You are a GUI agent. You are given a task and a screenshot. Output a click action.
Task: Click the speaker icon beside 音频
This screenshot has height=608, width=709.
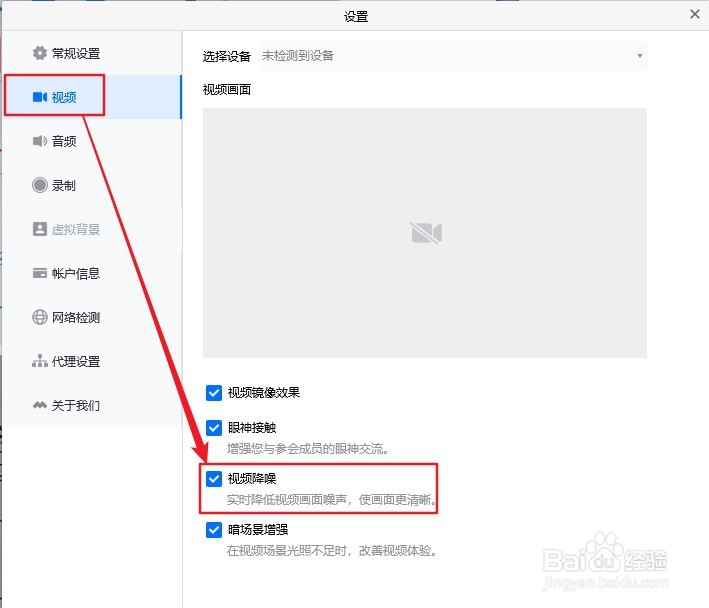(x=40, y=141)
